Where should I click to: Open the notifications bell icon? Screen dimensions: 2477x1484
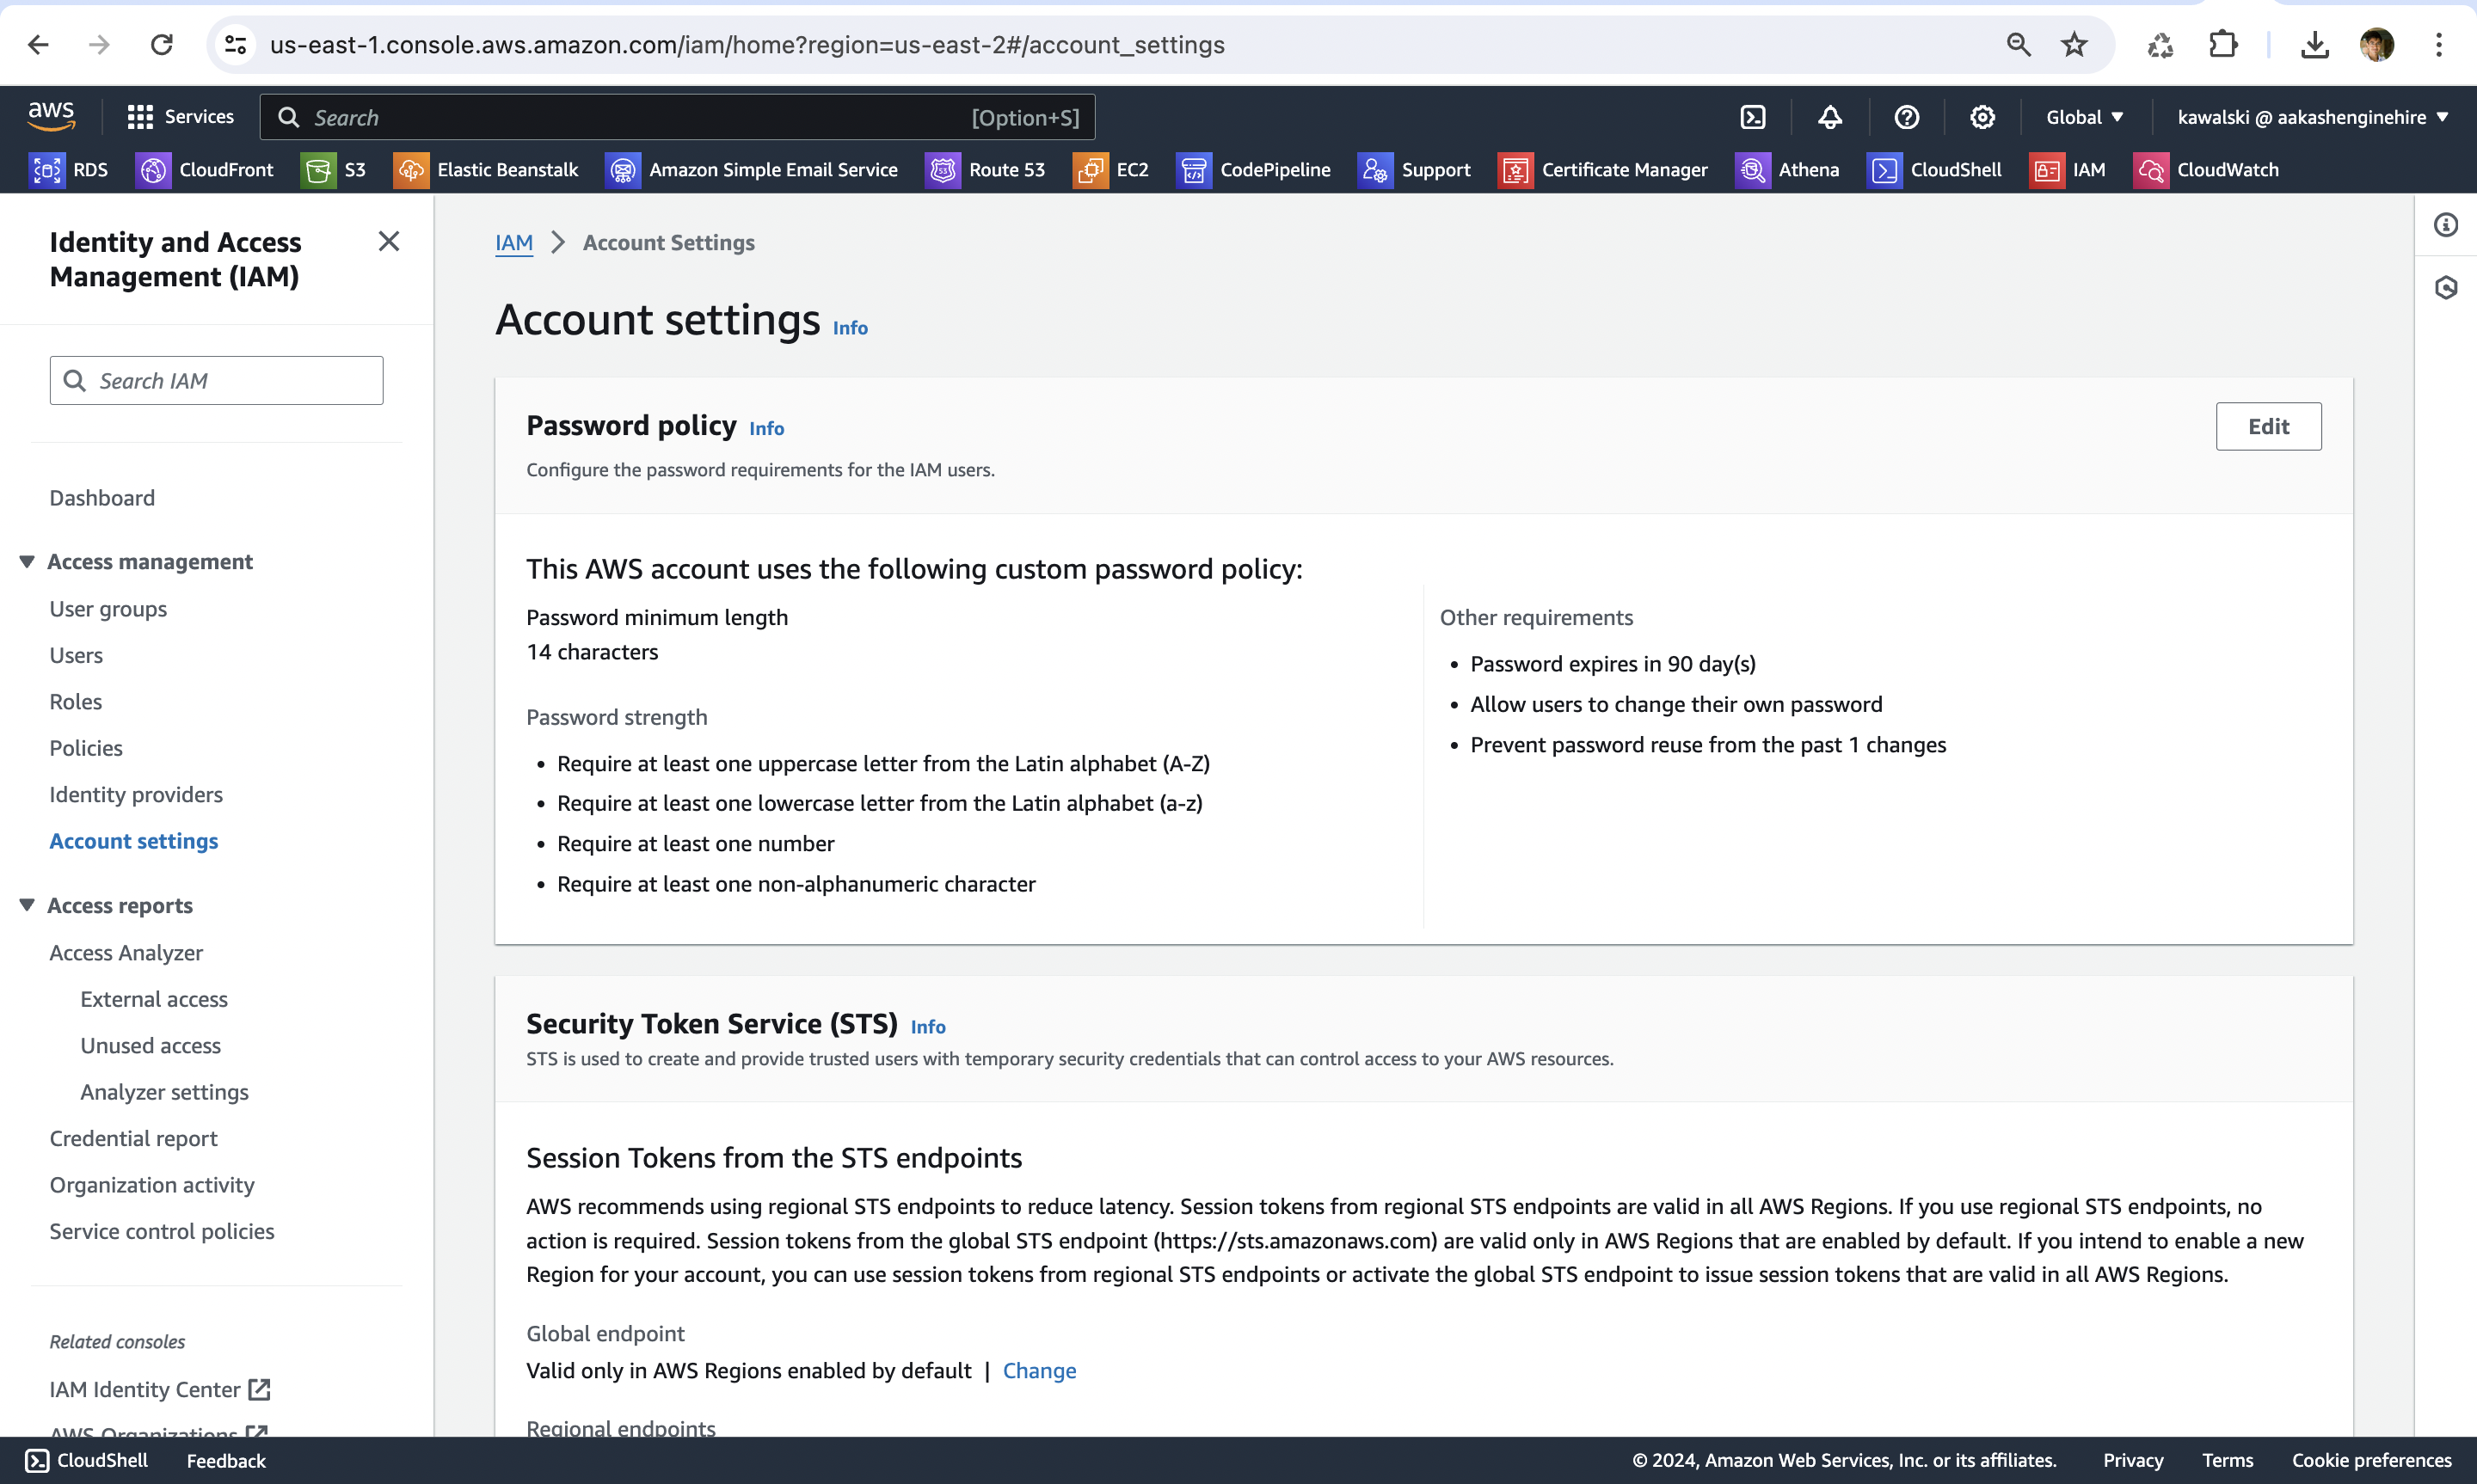click(1830, 117)
